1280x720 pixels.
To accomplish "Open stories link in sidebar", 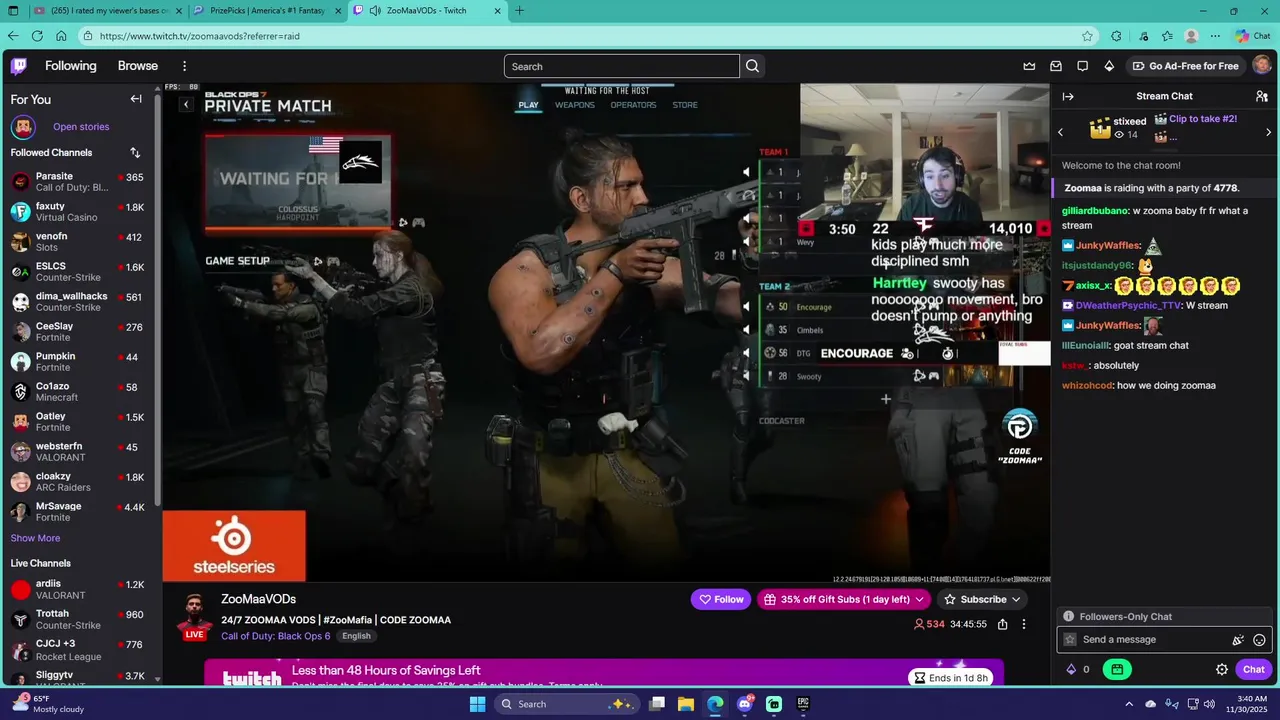I will click(x=81, y=127).
